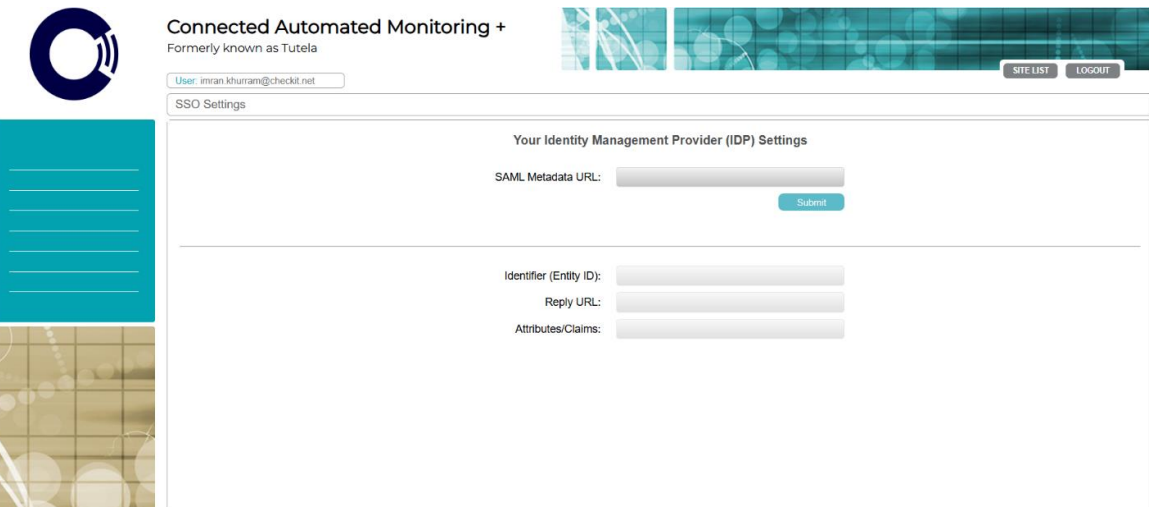The image size is (1149, 507).
Task: Select the Reply URL text box
Action: 730,302
